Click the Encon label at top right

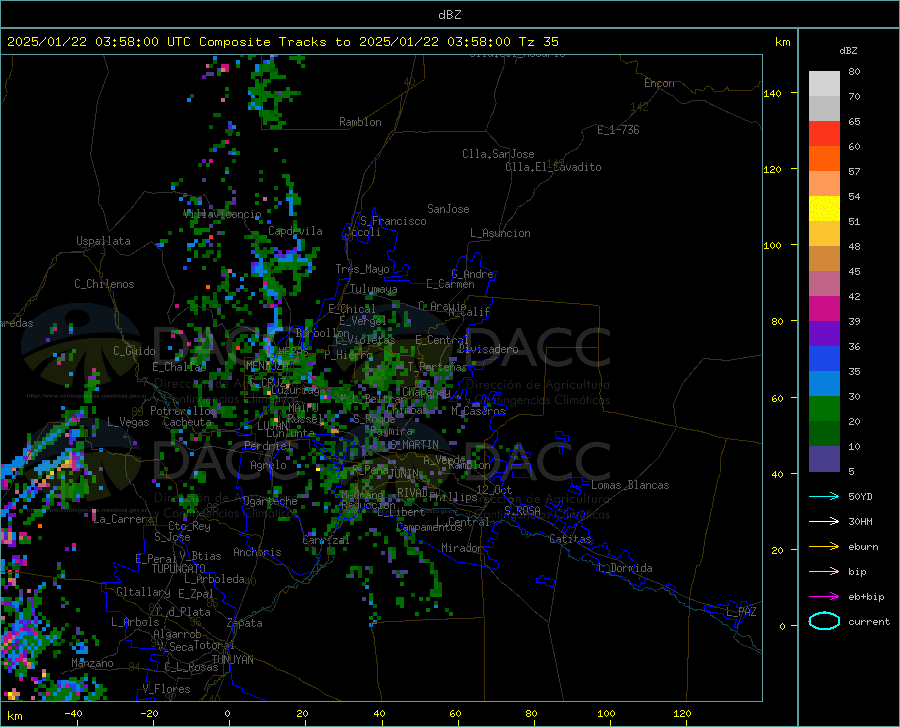coord(659,83)
